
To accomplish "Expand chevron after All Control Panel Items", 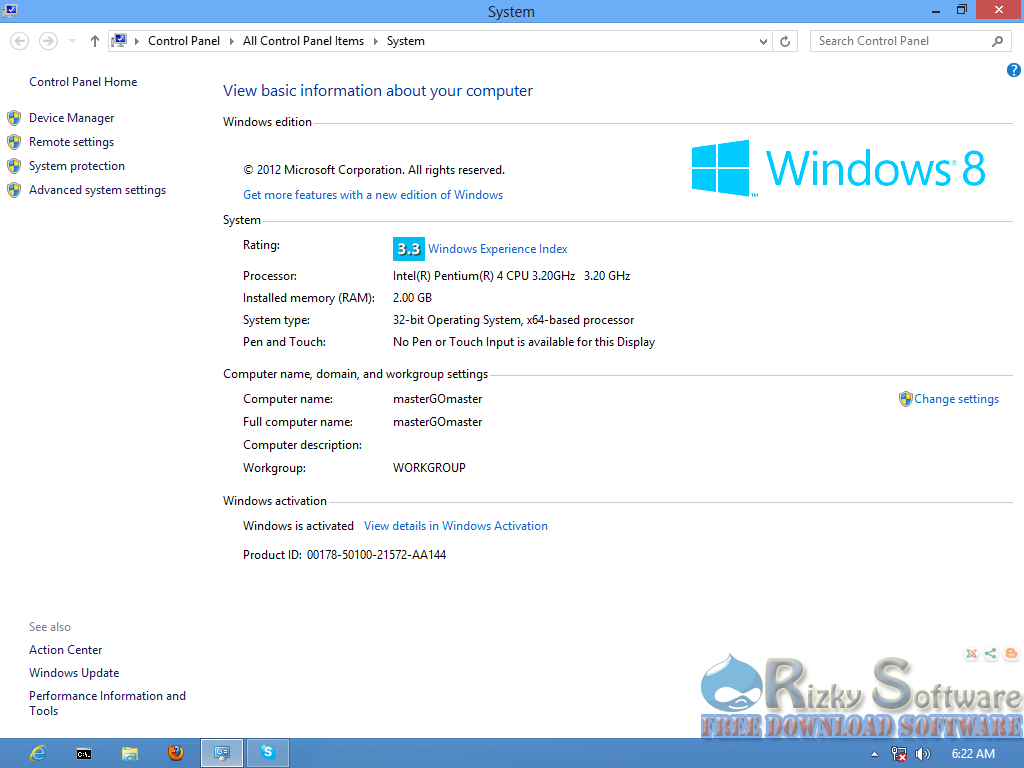I will [376, 41].
